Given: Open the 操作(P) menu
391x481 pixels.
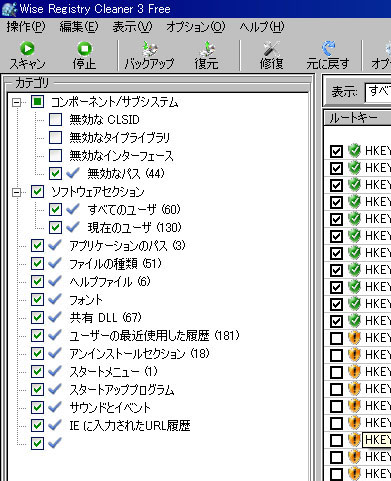Looking at the screenshot, I should tap(26, 27).
